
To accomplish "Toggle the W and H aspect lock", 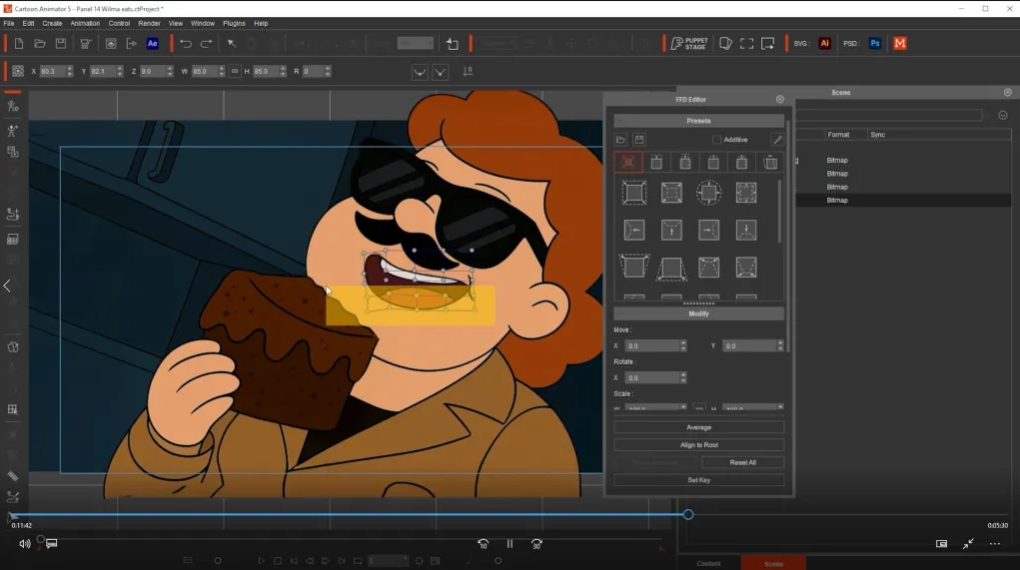I will (235, 71).
